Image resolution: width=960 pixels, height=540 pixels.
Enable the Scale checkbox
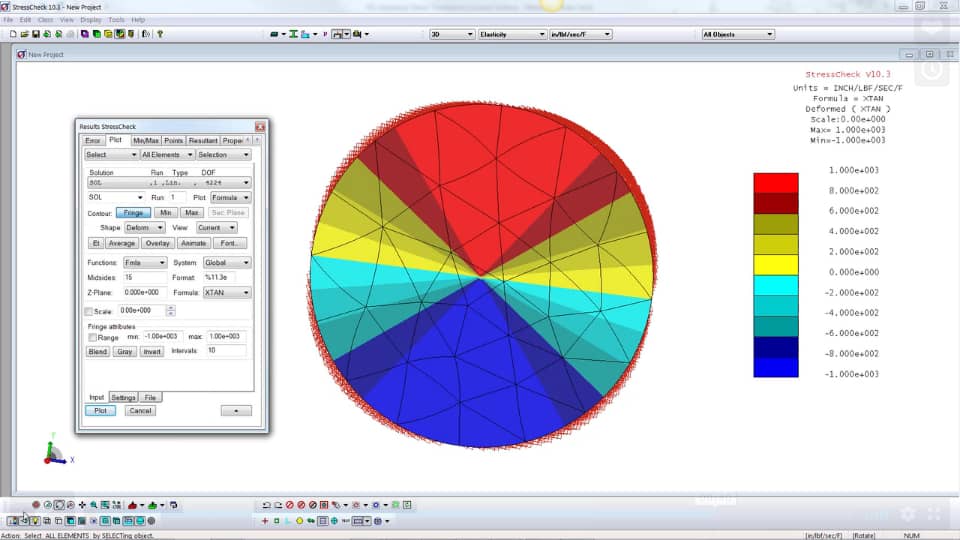point(89,312)
